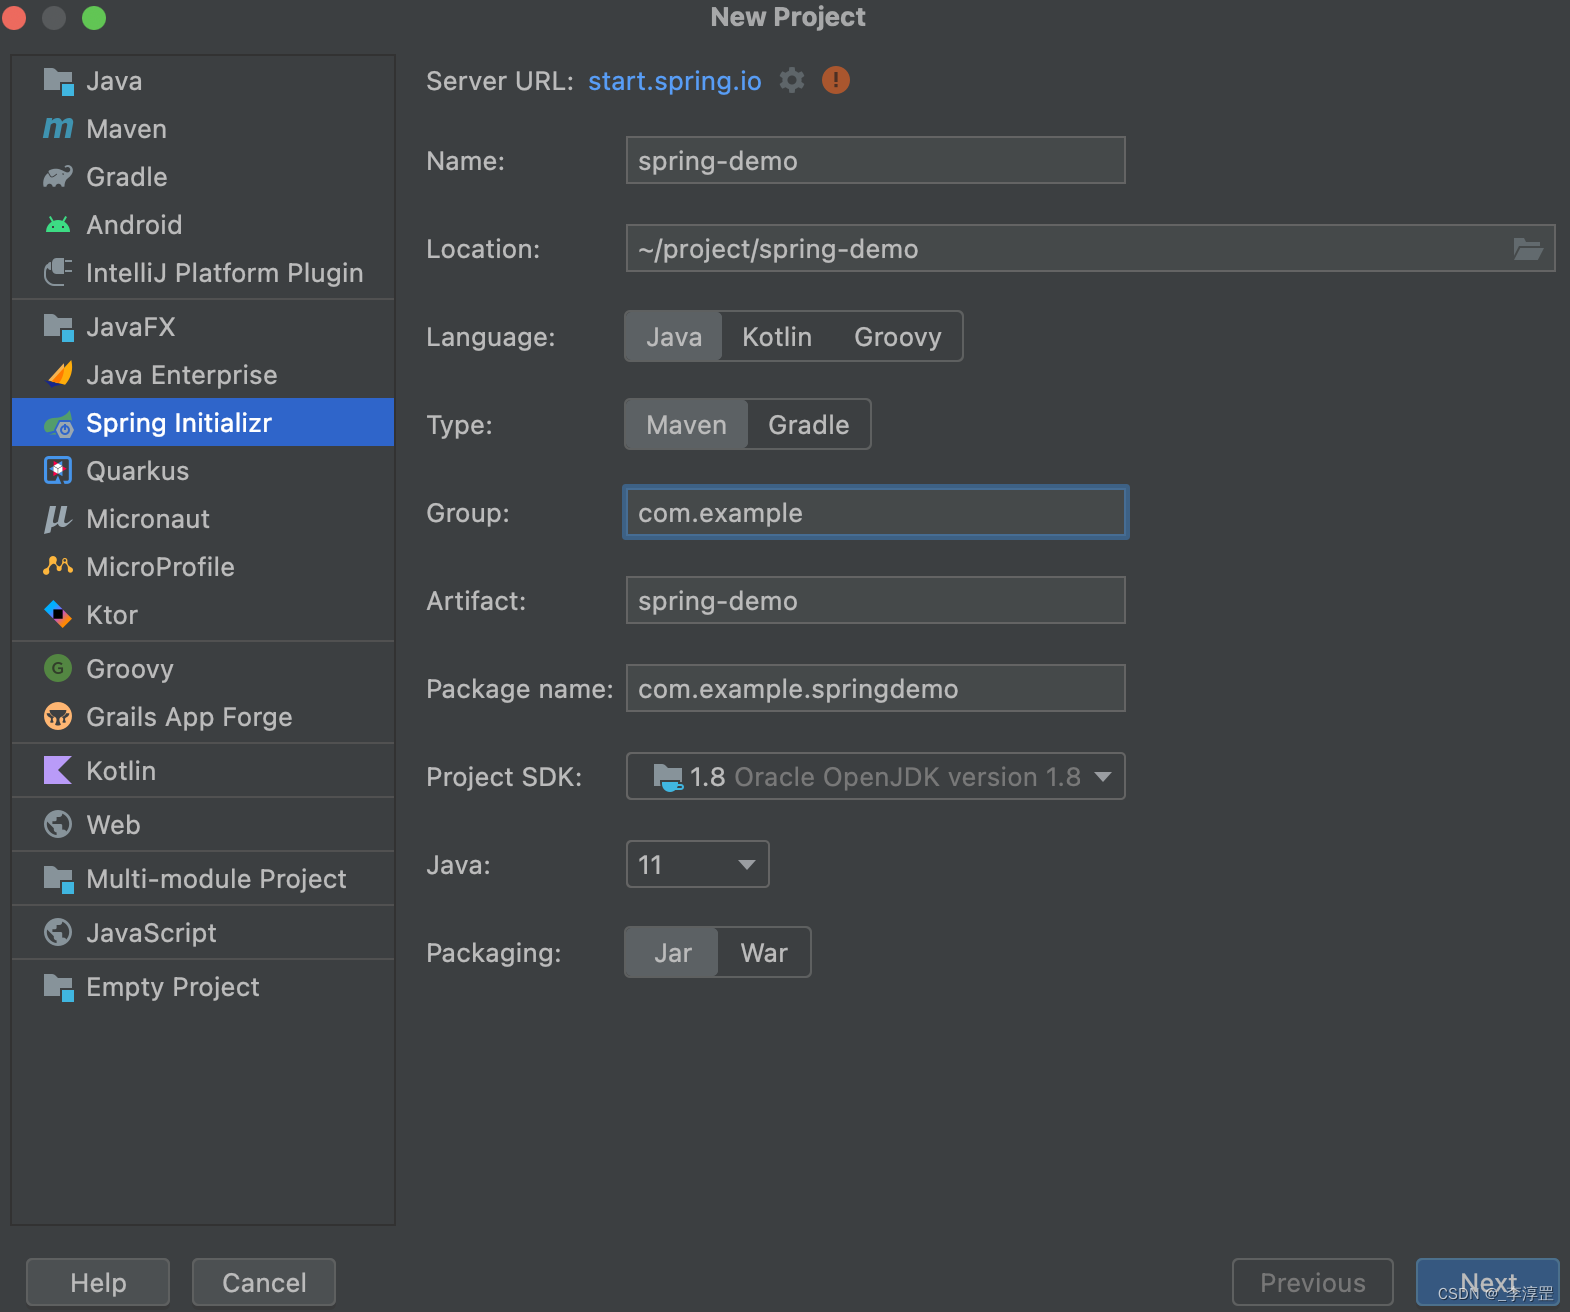Open the Project SDK dropdown
1570x1312 pixels.
876,776
